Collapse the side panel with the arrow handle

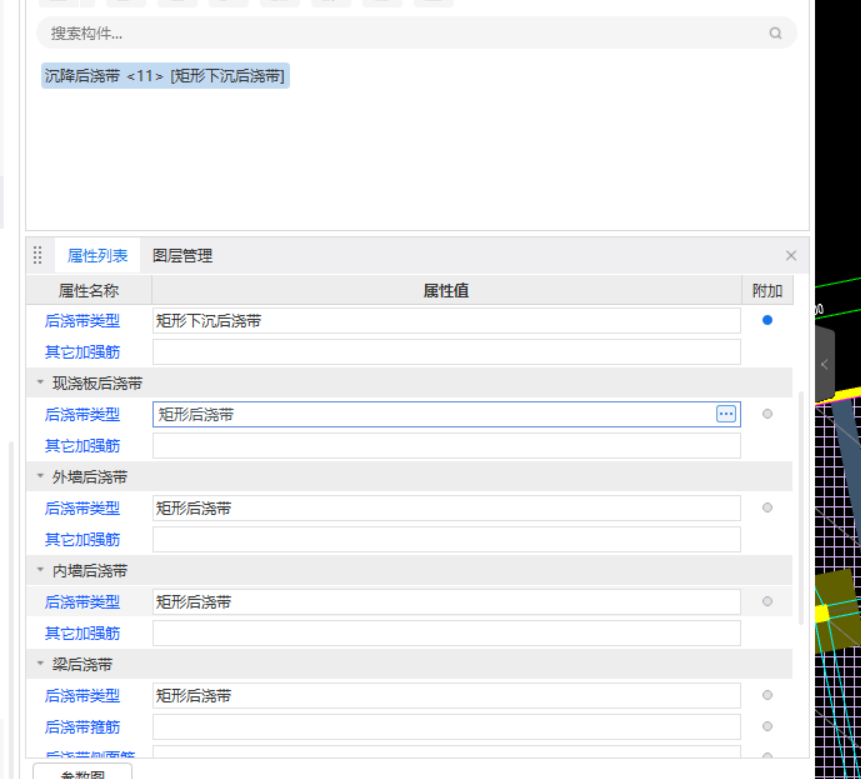pos(824,365)
